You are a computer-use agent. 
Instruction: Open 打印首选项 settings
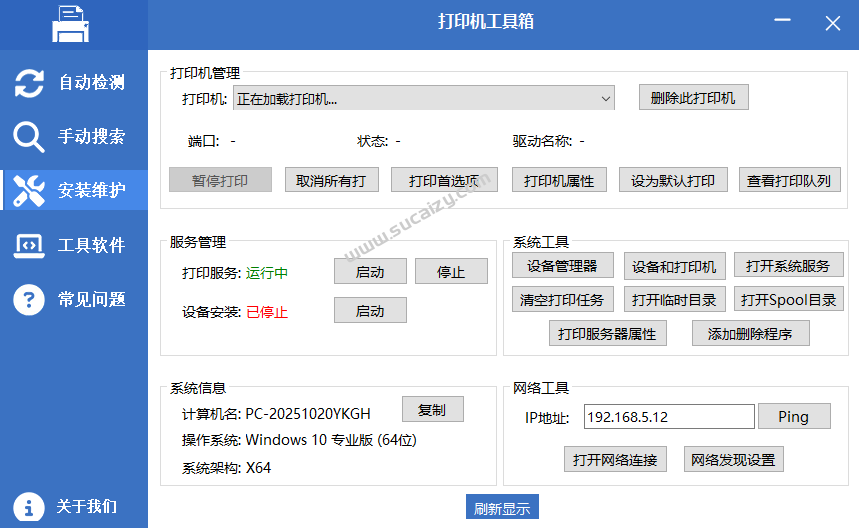pyautogui.click(x=444, y=180)
